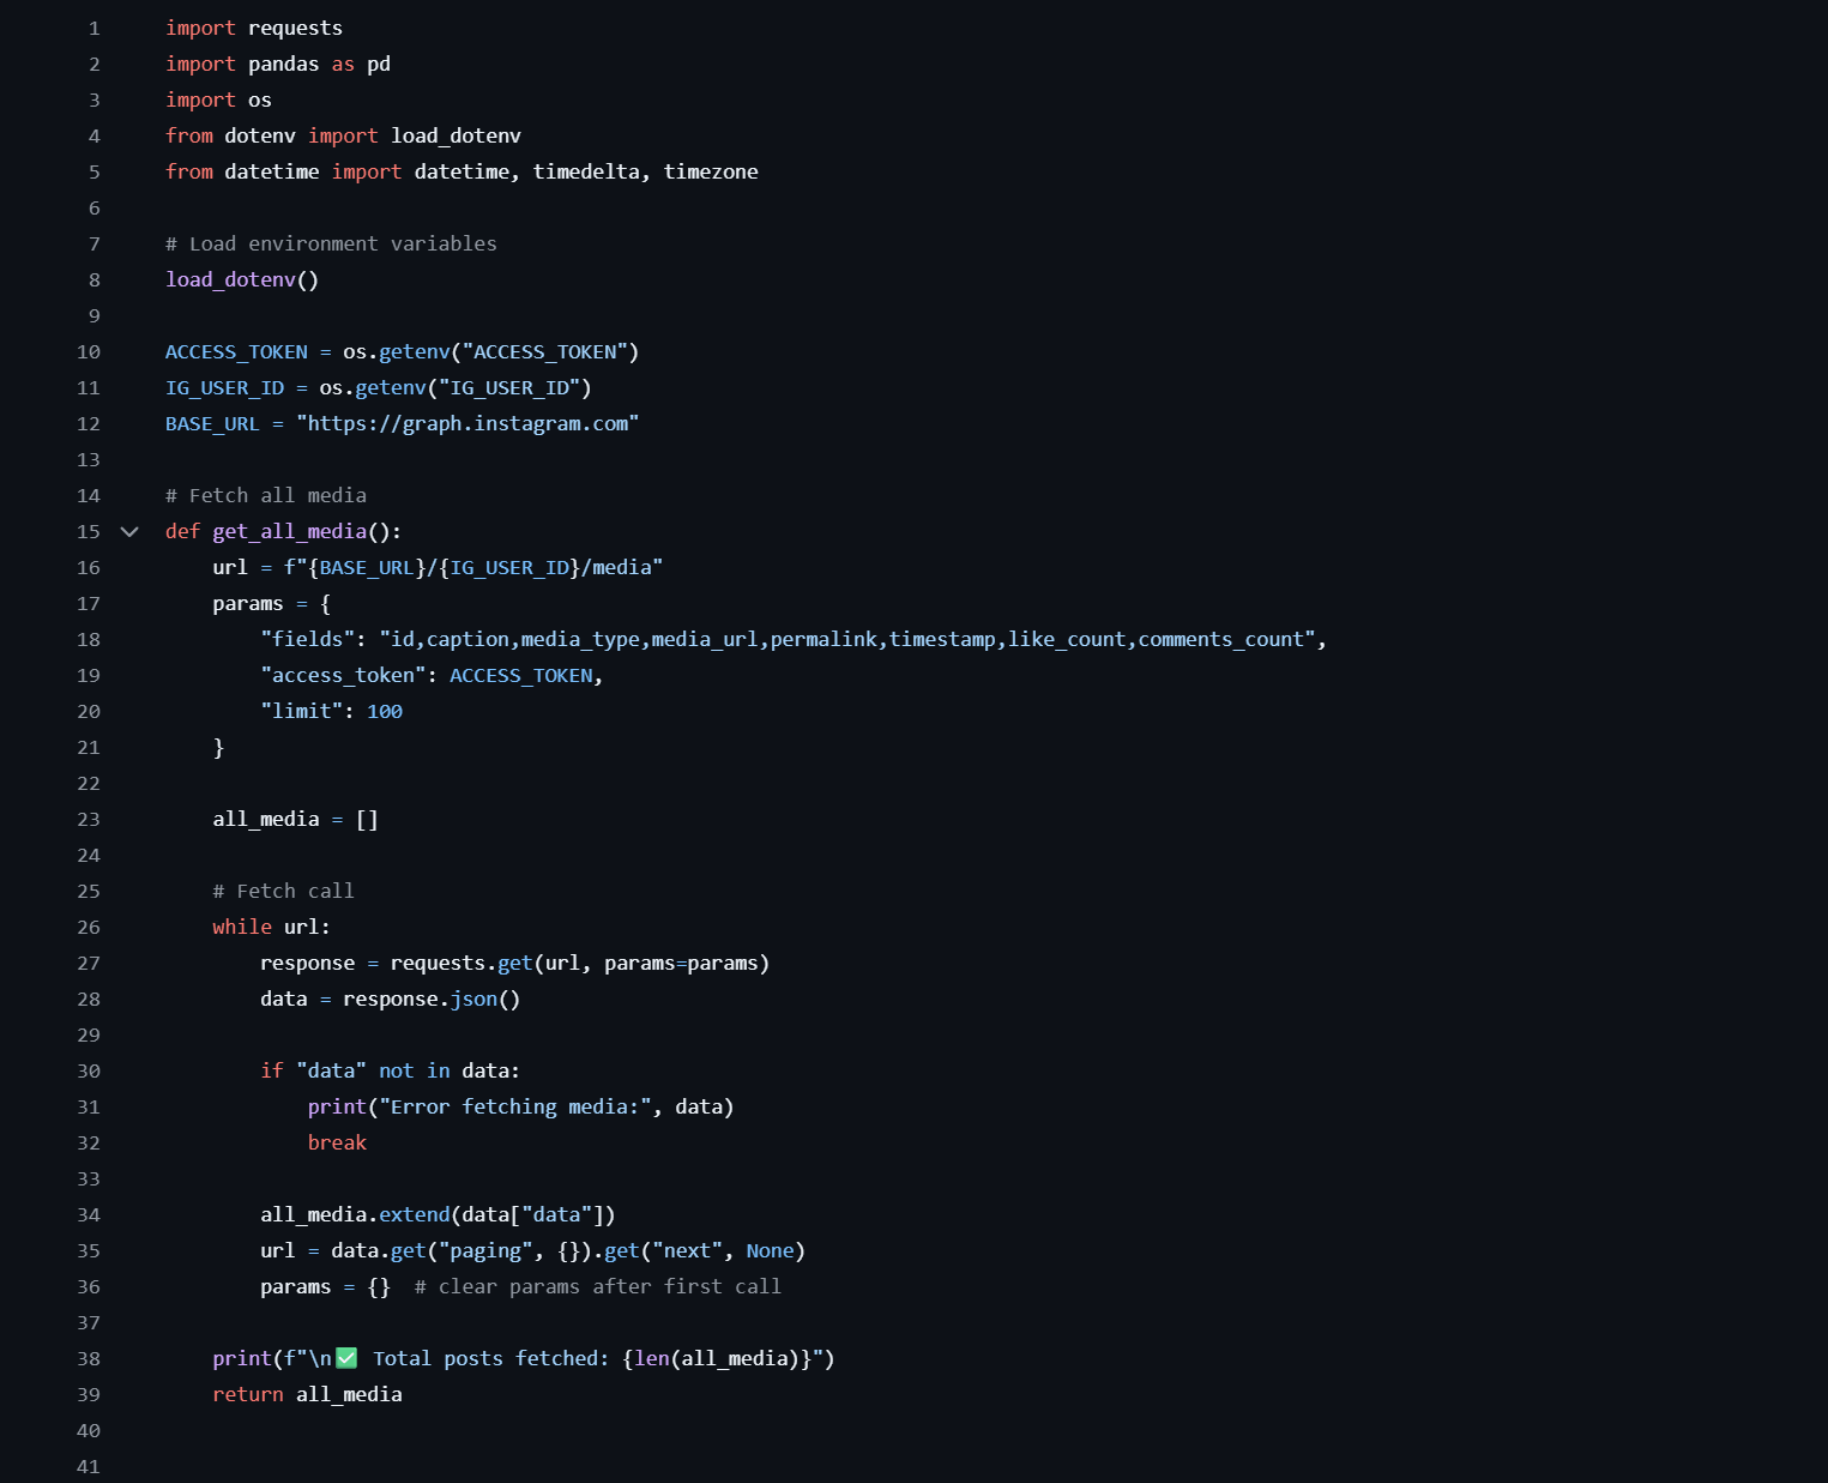The height and width of the screenshot is (1483, 1828).
Task: Click the "fields" key in params
Action: (307, 640)
